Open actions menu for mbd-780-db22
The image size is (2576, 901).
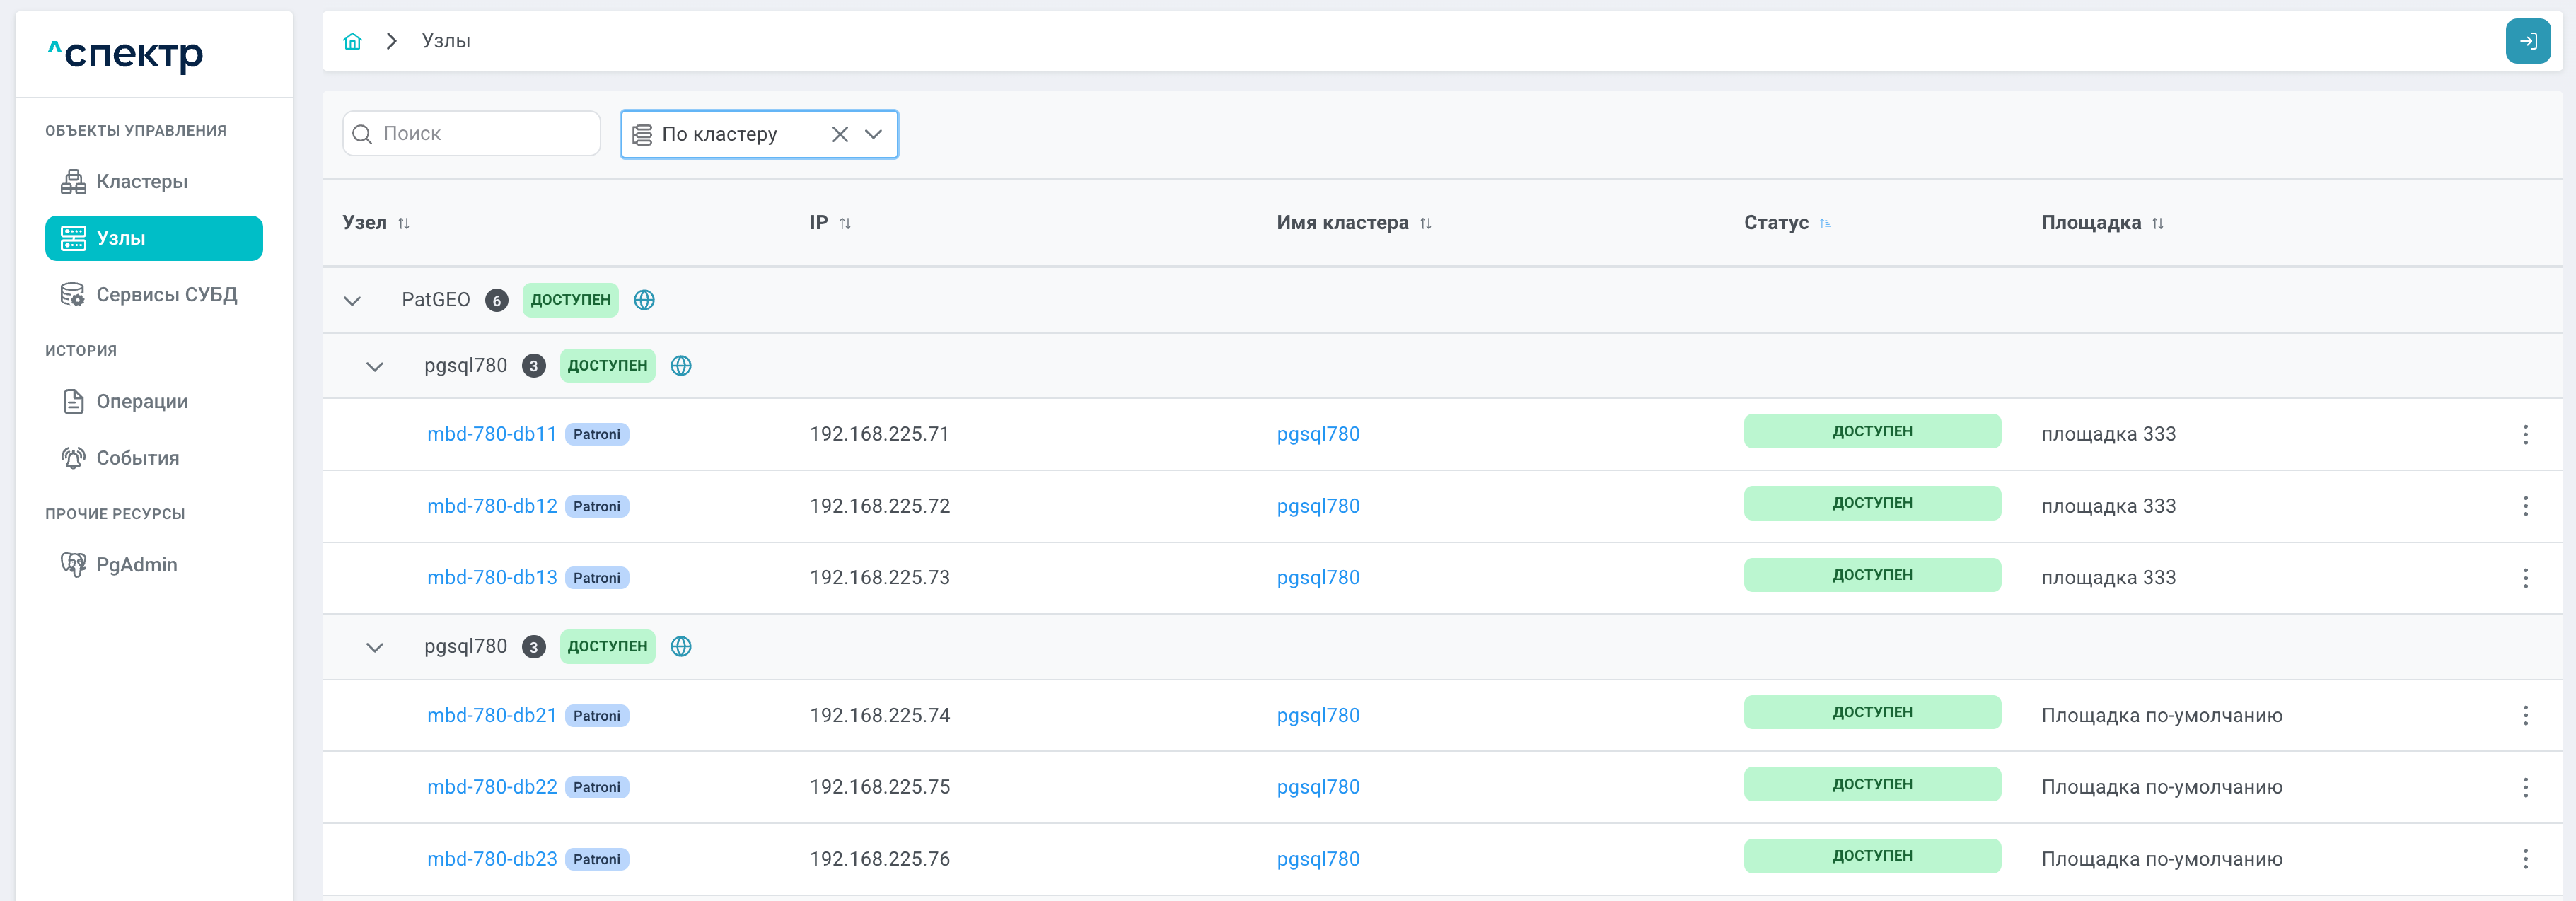2525,787
